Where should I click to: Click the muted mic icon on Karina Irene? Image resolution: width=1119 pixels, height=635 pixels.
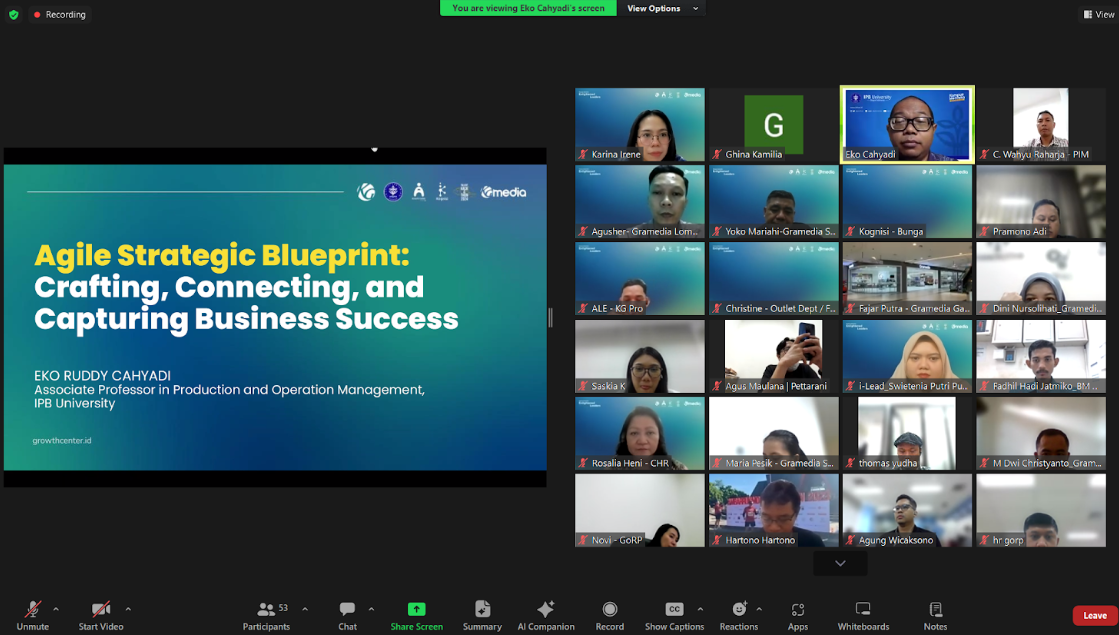[583, 154]
